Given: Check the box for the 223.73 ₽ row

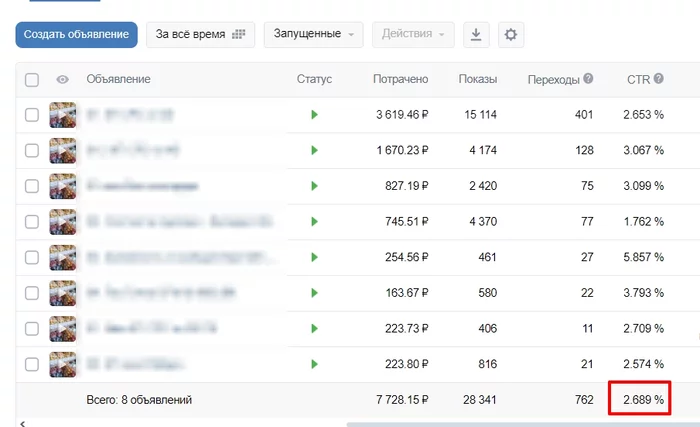Looking at the screenshot, I should (32, 329).
